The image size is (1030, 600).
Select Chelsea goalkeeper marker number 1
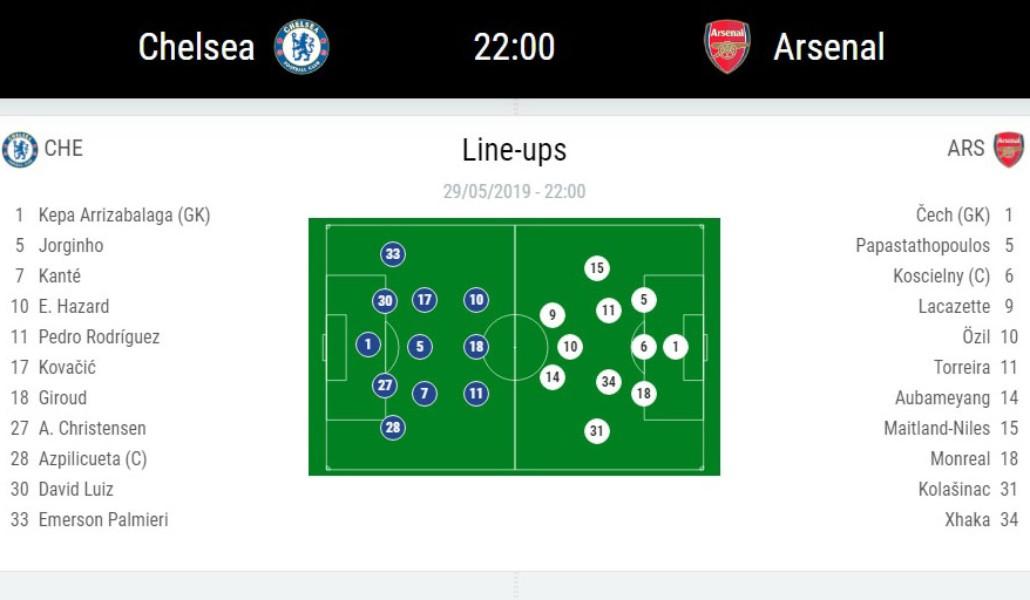[368, 345]
